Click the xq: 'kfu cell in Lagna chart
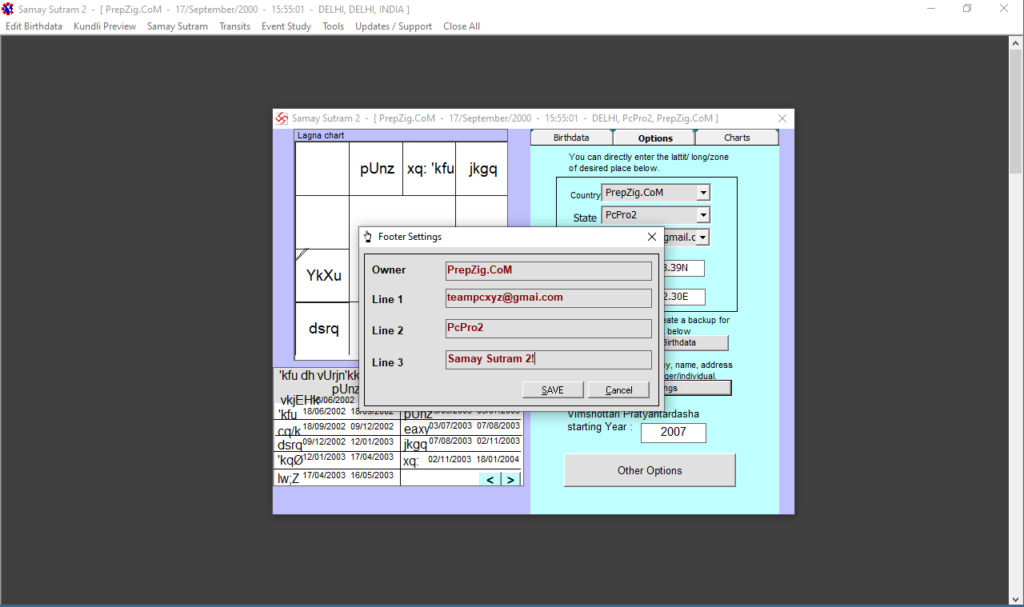1024x607 pixels. point(430,169)
